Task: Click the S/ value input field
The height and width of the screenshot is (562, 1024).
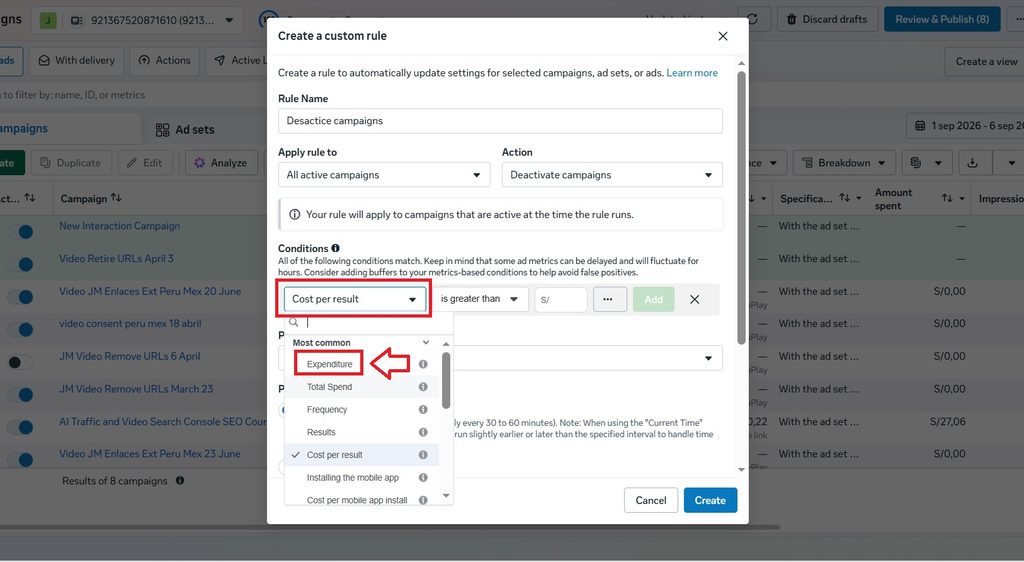Action: 561,300
